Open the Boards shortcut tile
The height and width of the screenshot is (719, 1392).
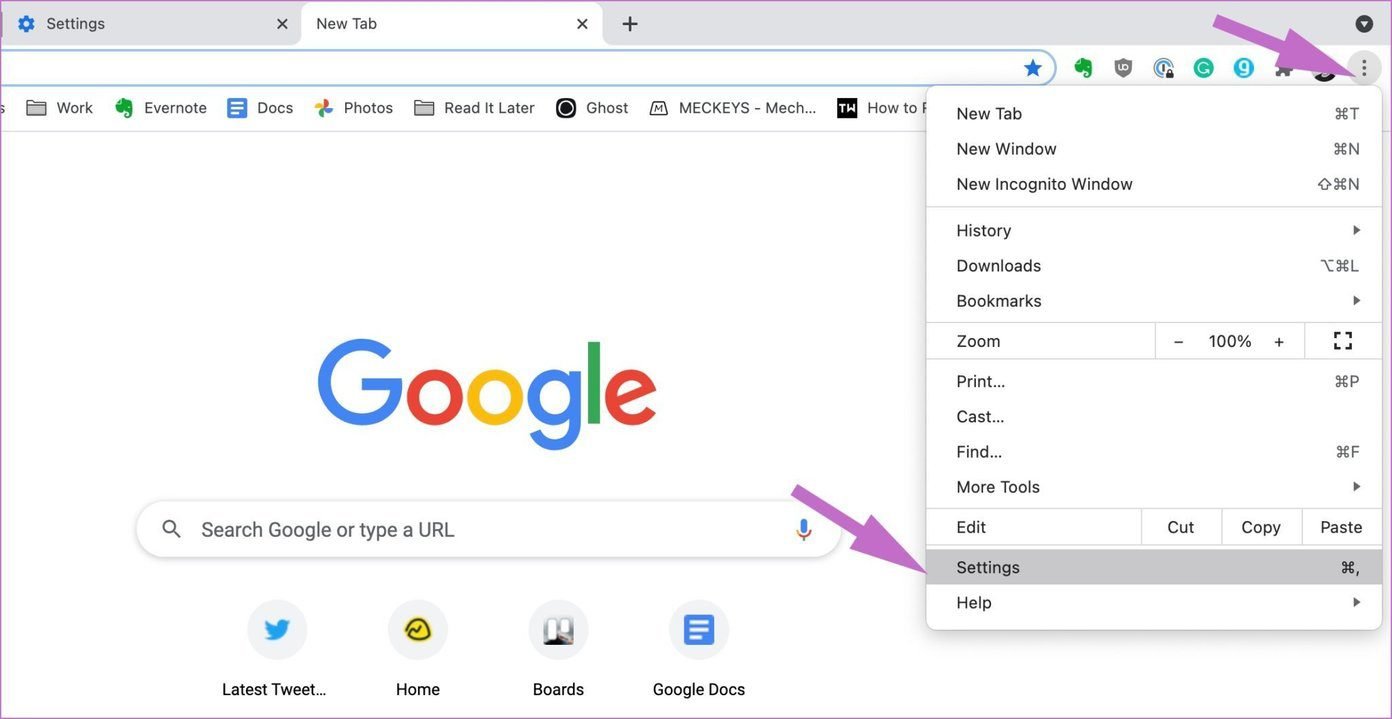click(558, 648)
